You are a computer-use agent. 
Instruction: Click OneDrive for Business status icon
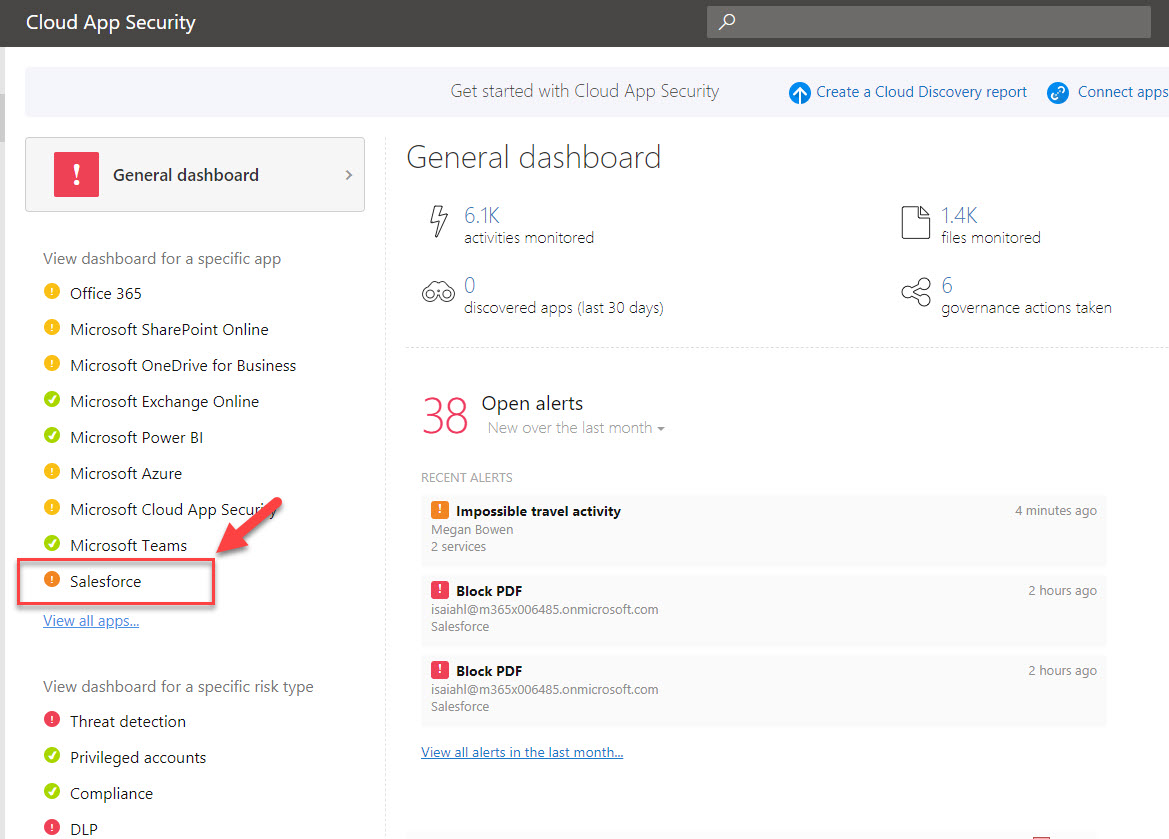coord(51,362)
